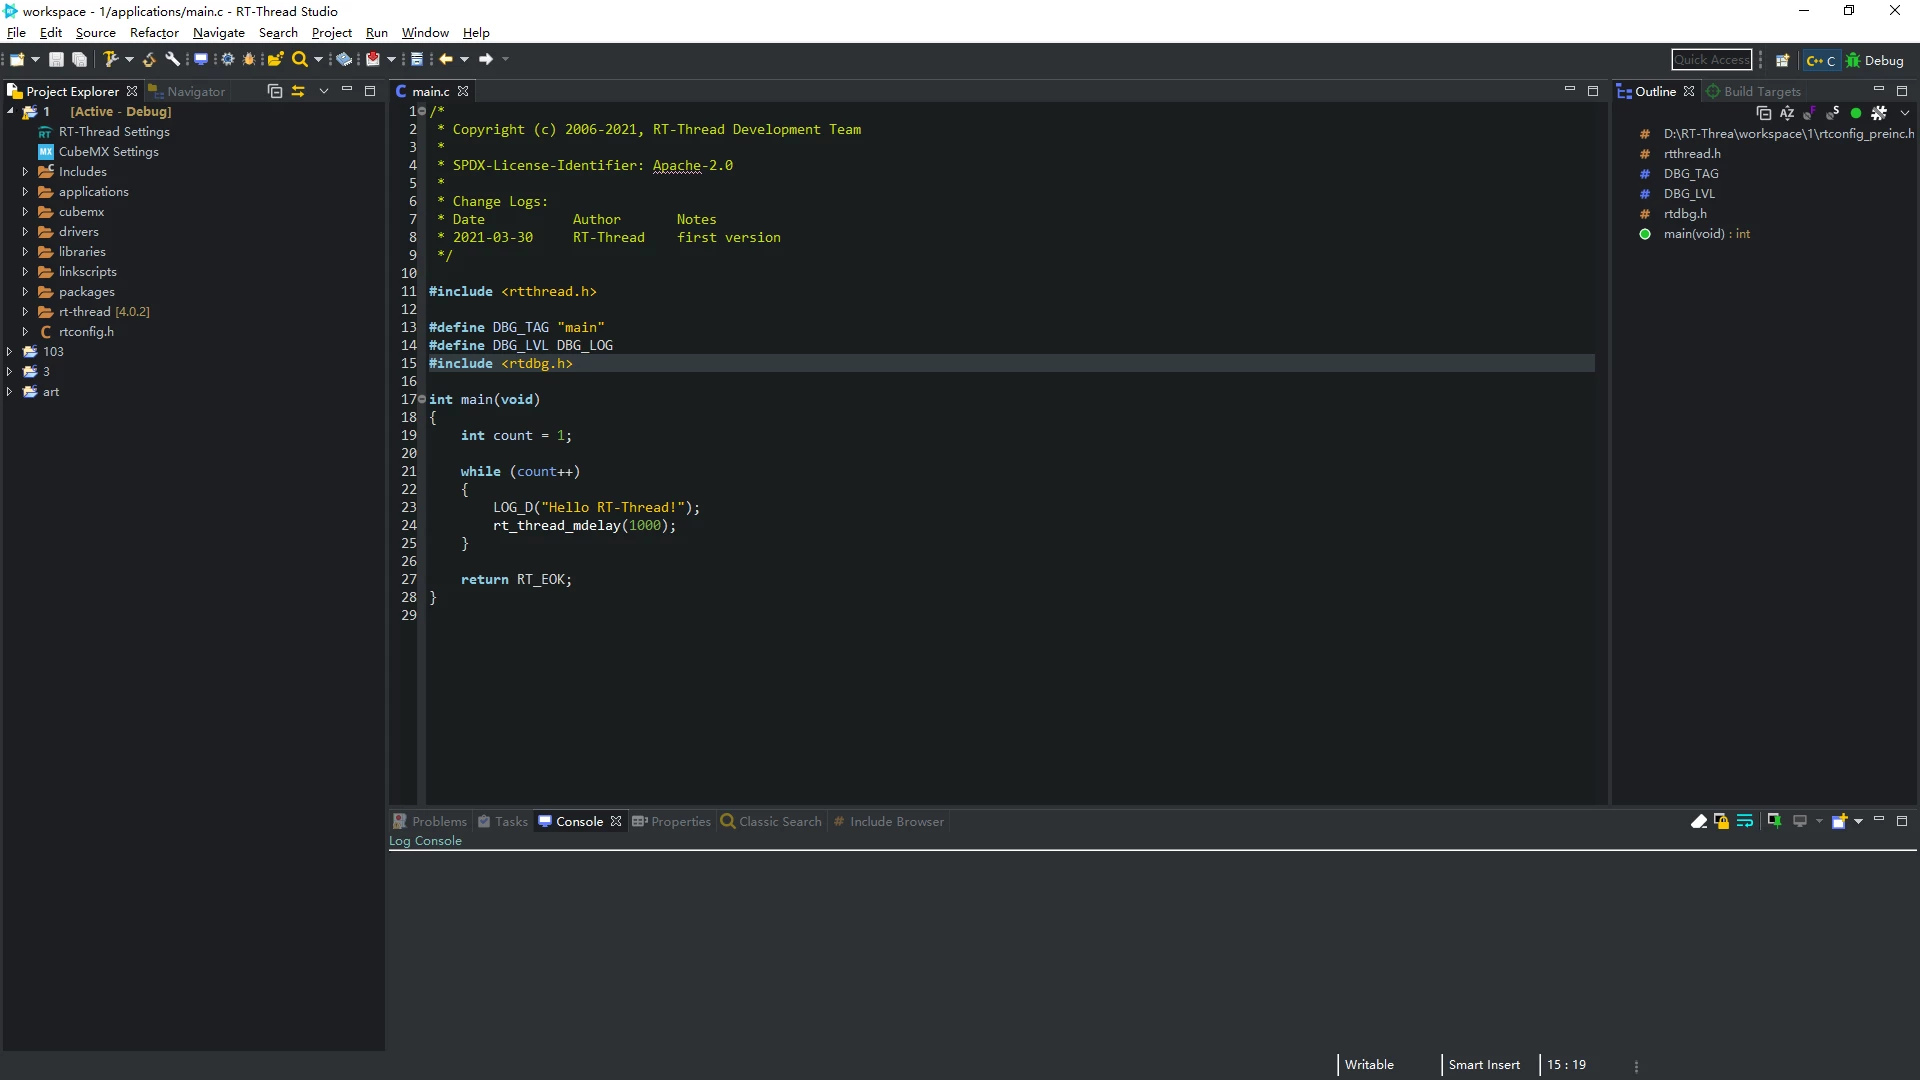This screenshot has width=1920, height=1080.
Task: Open the Project Explorer view menu chevron
Action: 324,91
